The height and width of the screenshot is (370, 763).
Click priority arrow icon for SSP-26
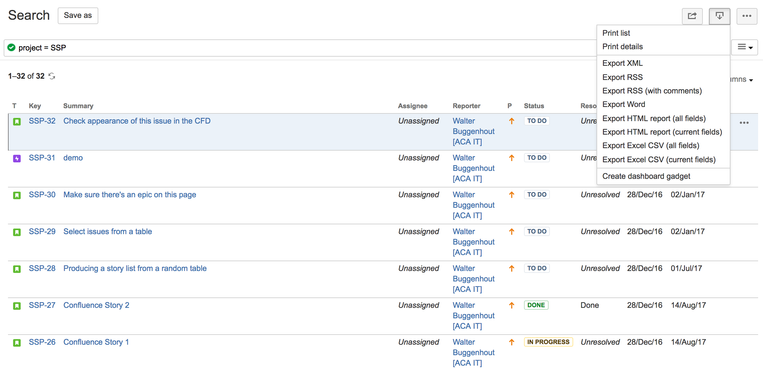(x=511, y=342)
